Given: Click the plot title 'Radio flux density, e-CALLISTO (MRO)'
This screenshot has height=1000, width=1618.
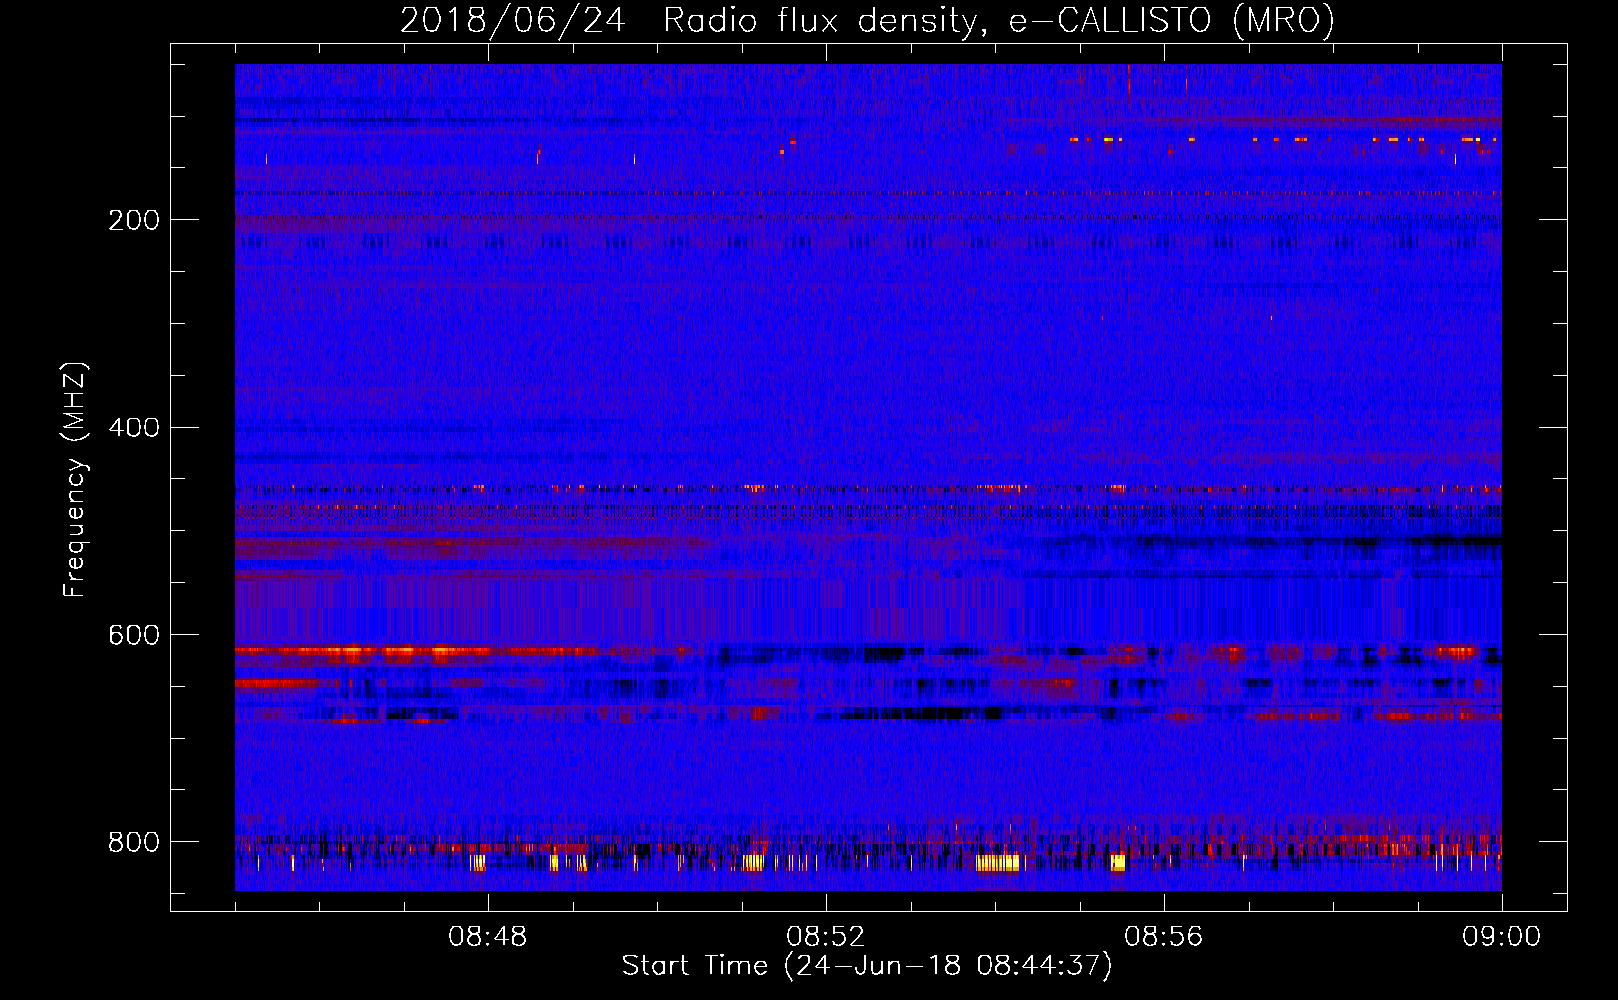Looking at the screenshot, I should click(x=999, y=21).
